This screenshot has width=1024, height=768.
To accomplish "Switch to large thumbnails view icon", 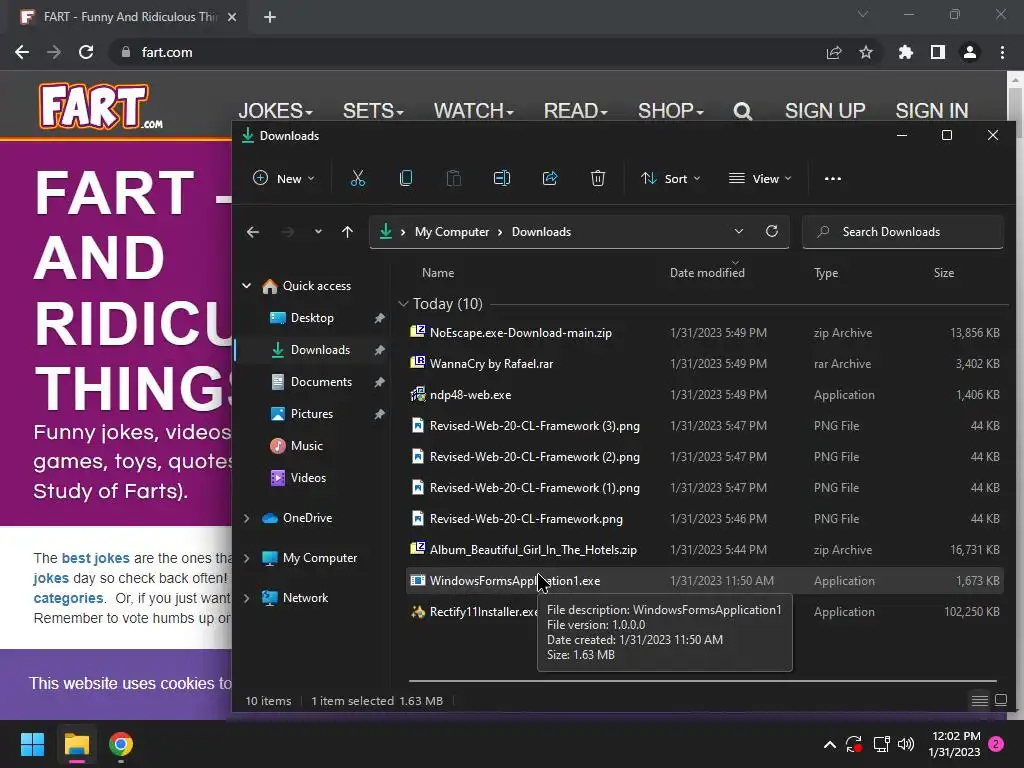I will pyautogui.click(x=1000, y=701).
